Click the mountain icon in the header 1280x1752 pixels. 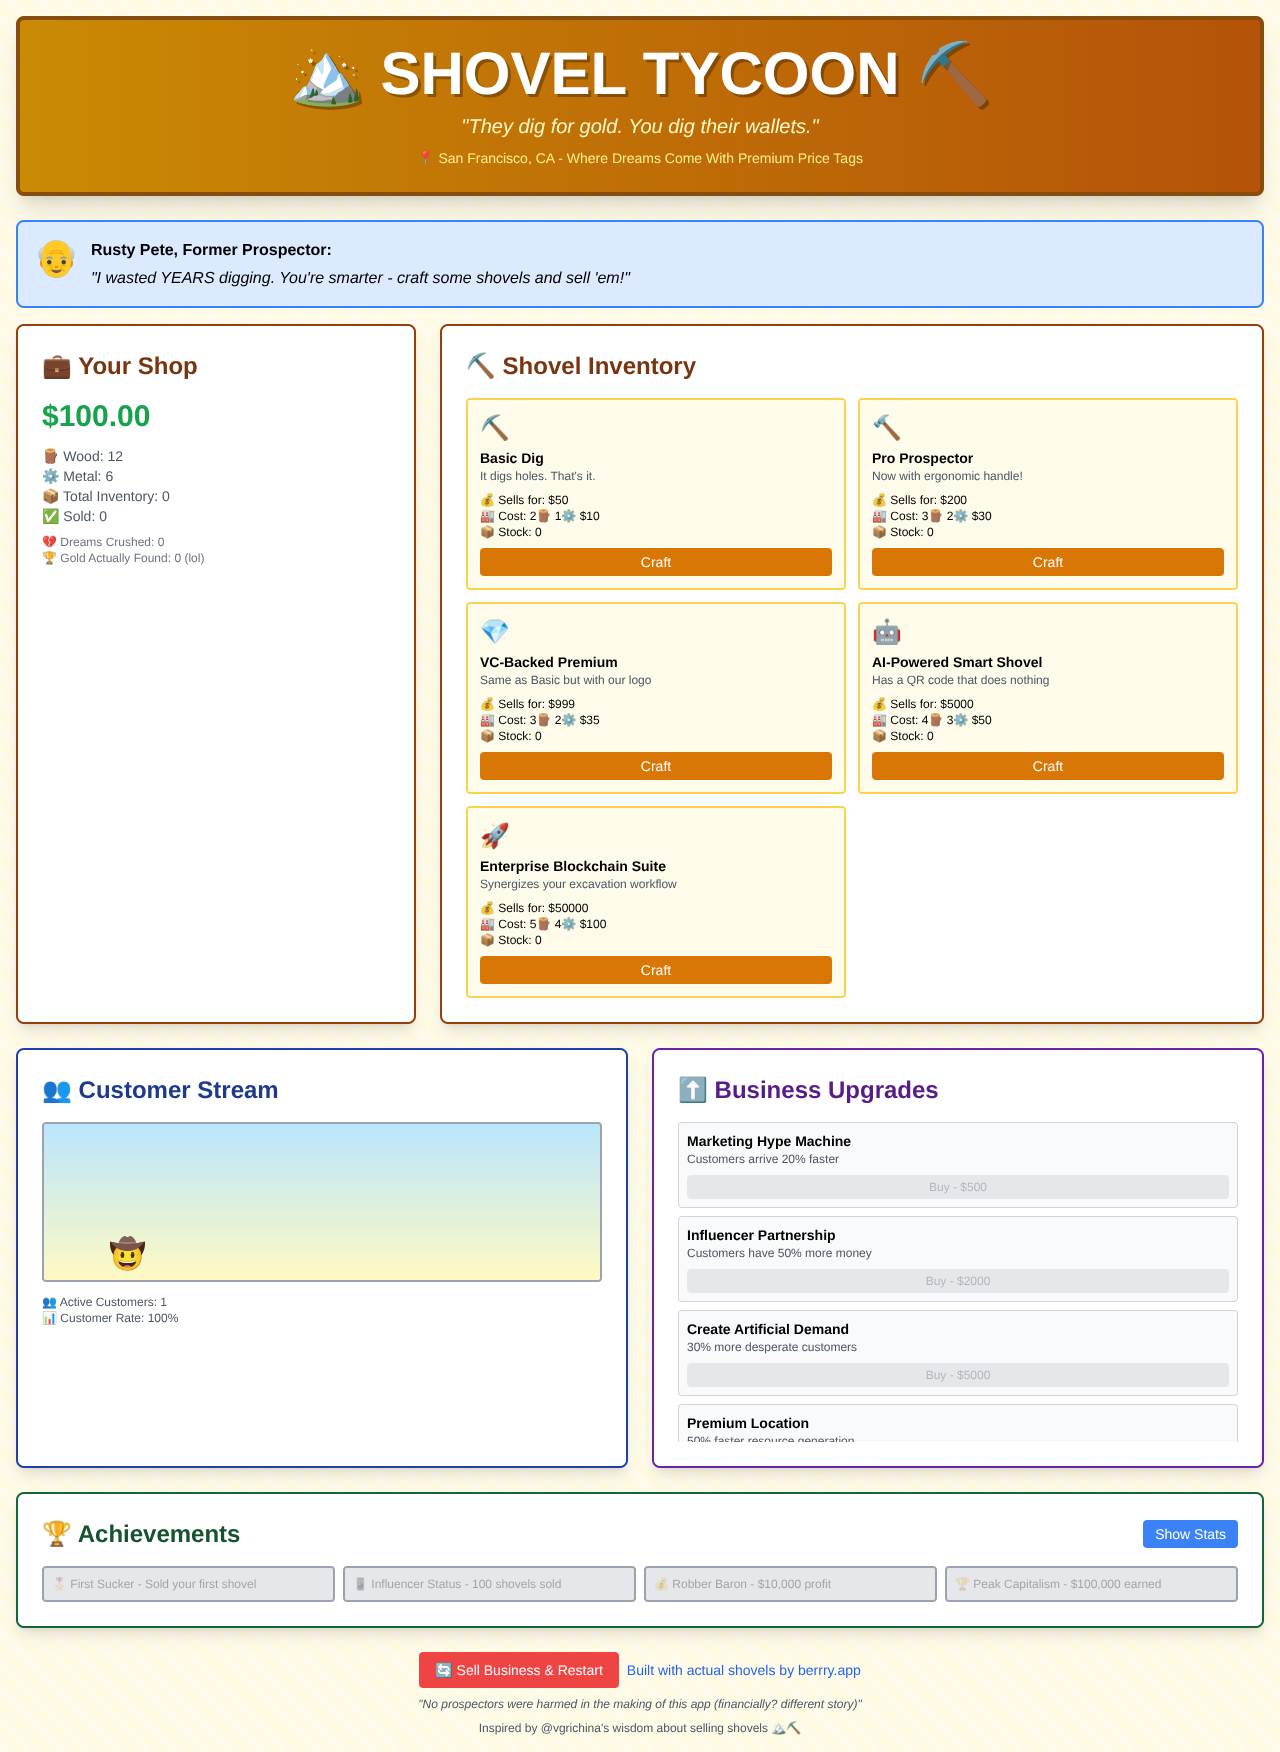pos(327,76)
